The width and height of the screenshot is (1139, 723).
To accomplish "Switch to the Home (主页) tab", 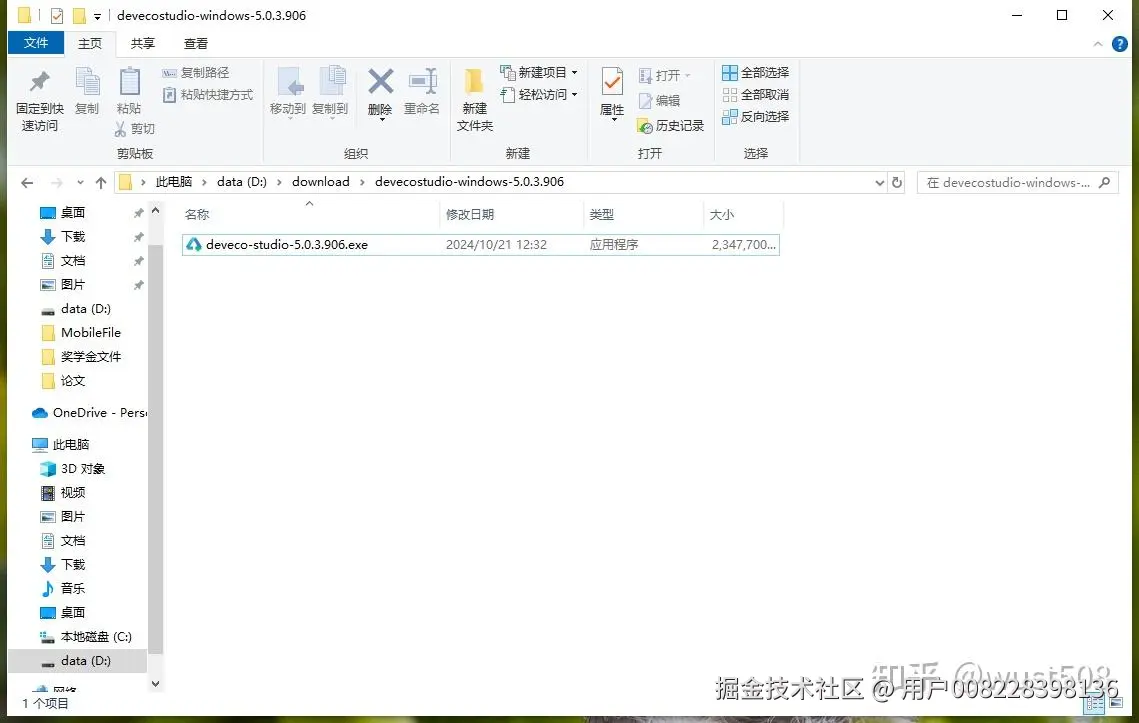I will [x=90, y=44].
